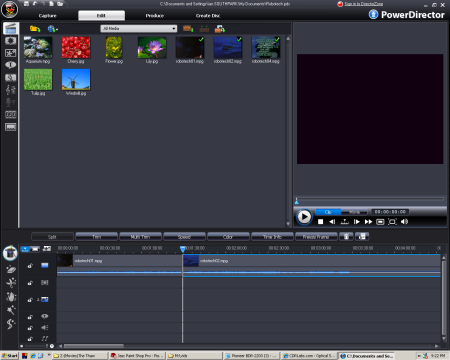The width and height of the screenshot is (450, 360).
Task: Open the preview volume control
Action: tap(404, 222)
